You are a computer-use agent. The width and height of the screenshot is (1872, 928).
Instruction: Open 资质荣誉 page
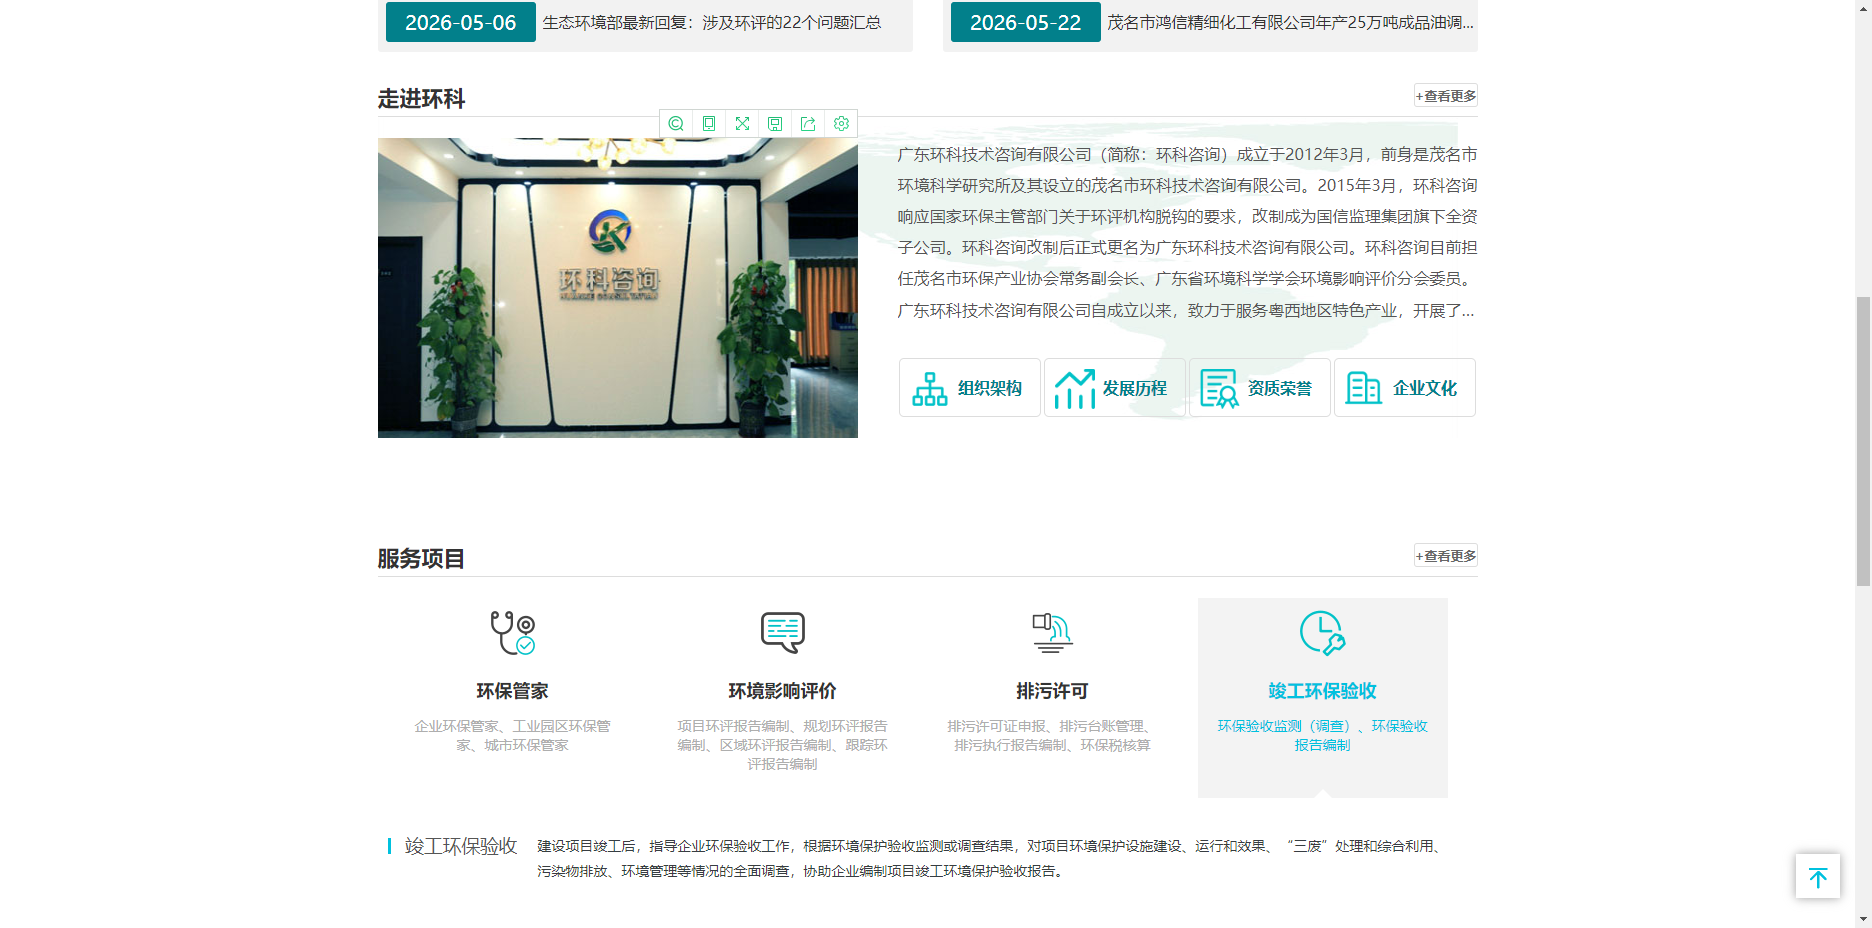[1260, 388]
